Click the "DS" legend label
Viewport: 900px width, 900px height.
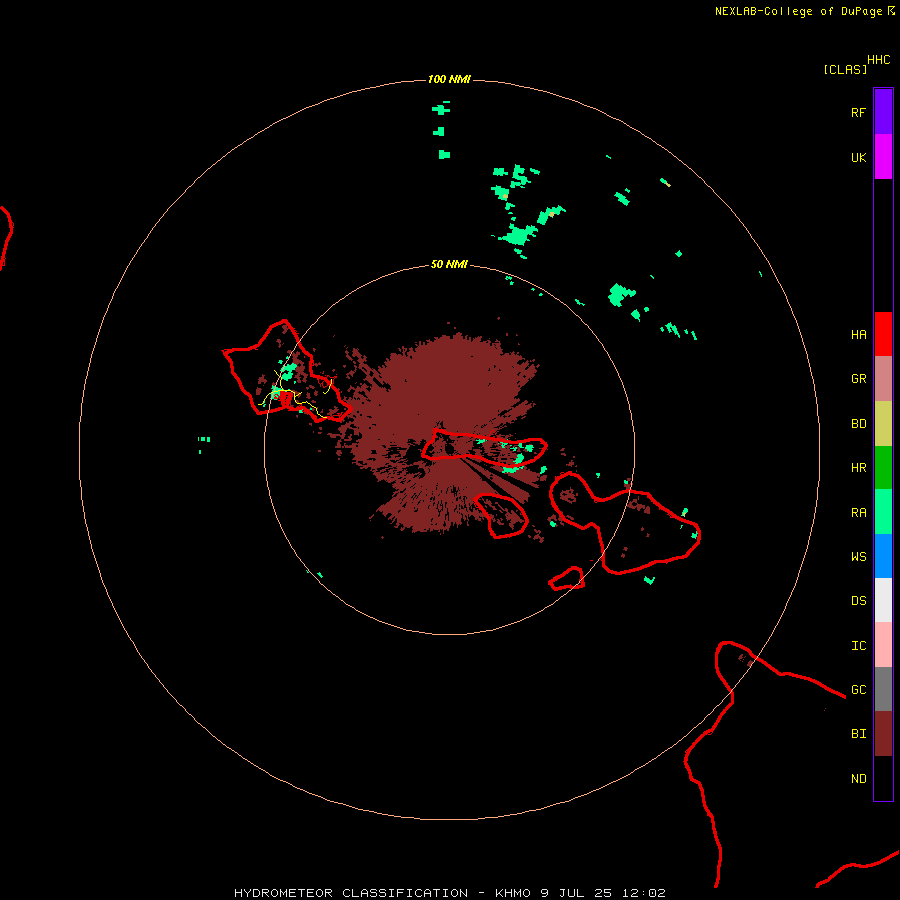858,601
